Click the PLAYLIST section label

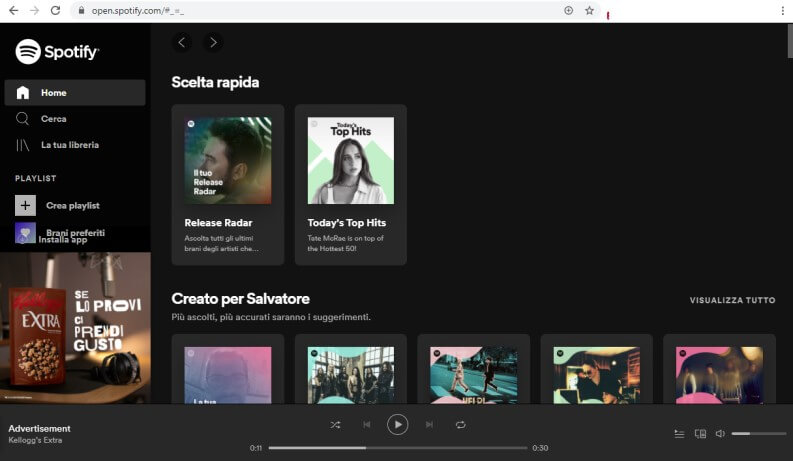click(x=35, y=178)
